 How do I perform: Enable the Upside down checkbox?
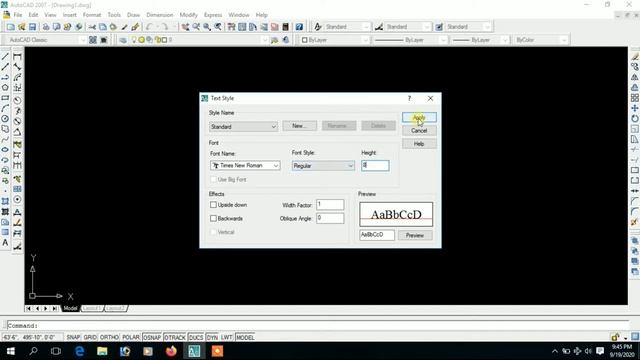(213, 204)
